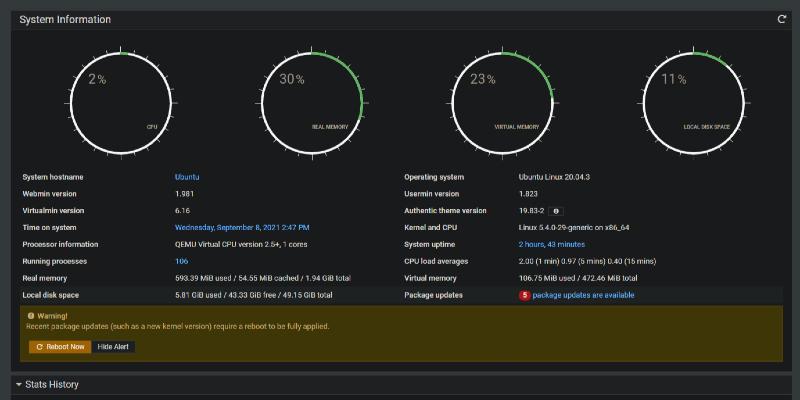Open the package updates are available link
This screenshot has height=400, width=800.
click(x=583, y=295)
